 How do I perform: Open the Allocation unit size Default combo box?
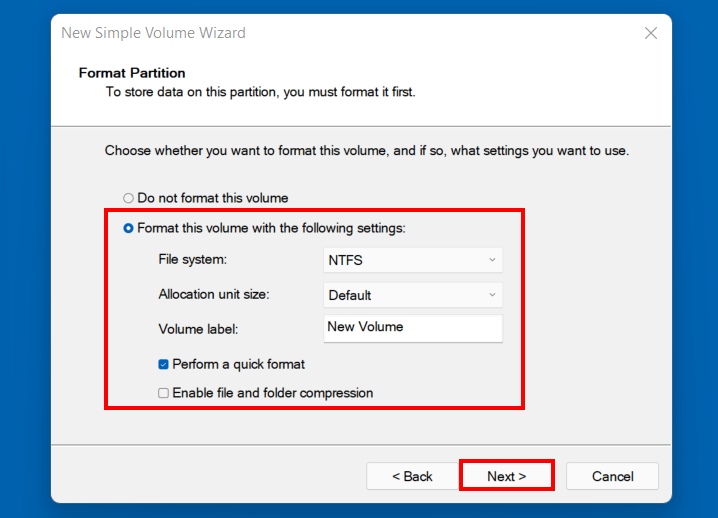pyautogui.click(x=413, y=295)
